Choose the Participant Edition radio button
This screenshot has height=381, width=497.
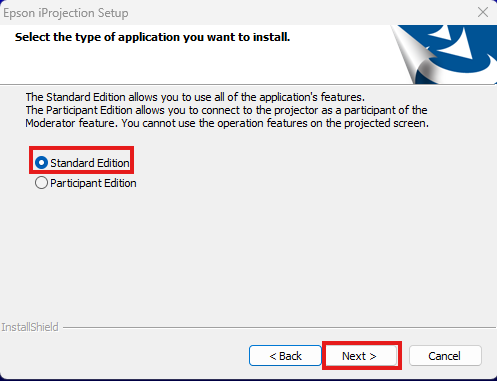point(41,183)
